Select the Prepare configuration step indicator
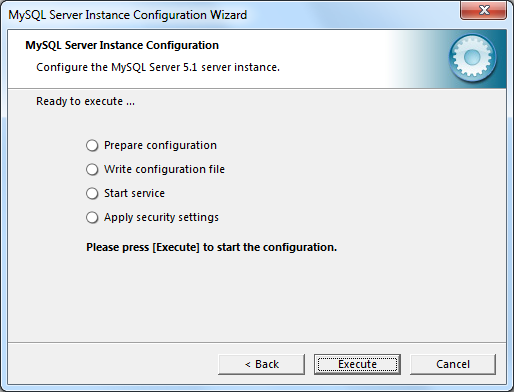 tap(92, 146)
